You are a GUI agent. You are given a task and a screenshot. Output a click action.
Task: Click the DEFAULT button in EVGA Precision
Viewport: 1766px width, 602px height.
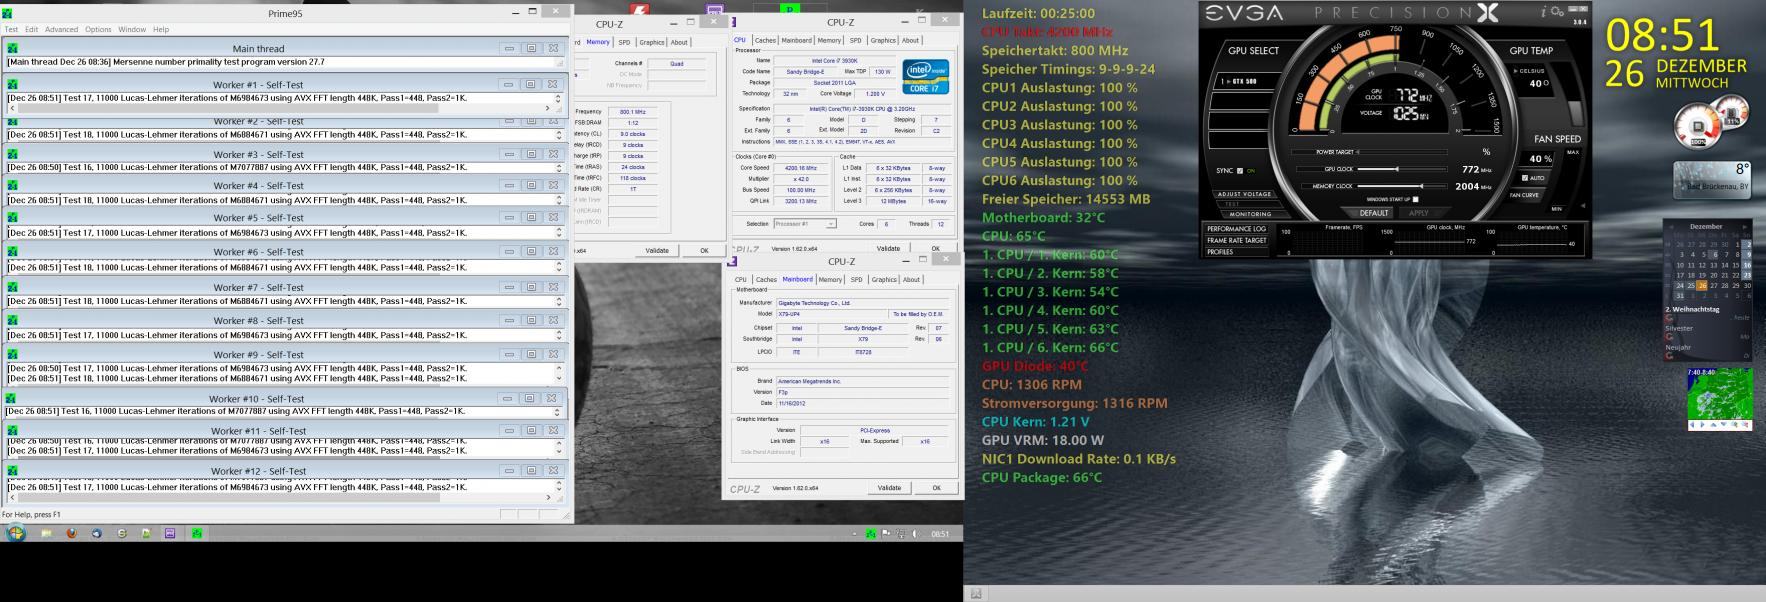click(1374, 213)
